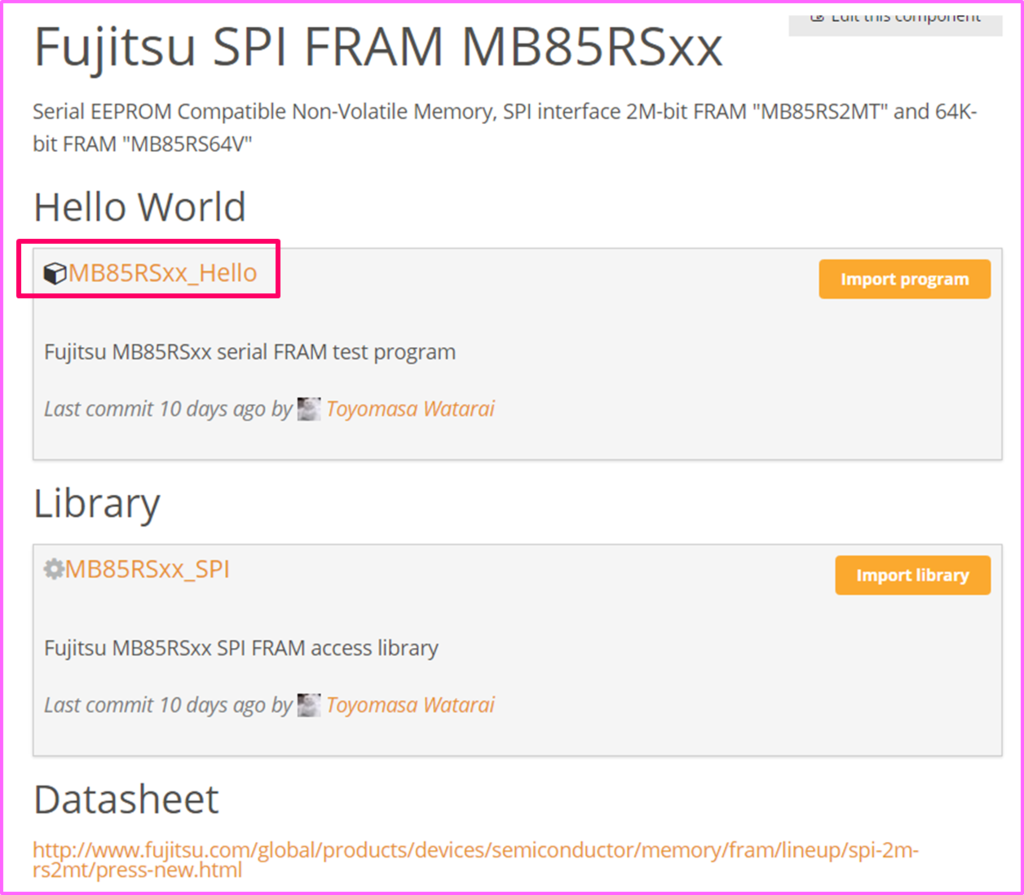Click the package icon beside MB85RSxx_Hello
The width and height of the screenshot is (1024, 895).
click(55, 273)
